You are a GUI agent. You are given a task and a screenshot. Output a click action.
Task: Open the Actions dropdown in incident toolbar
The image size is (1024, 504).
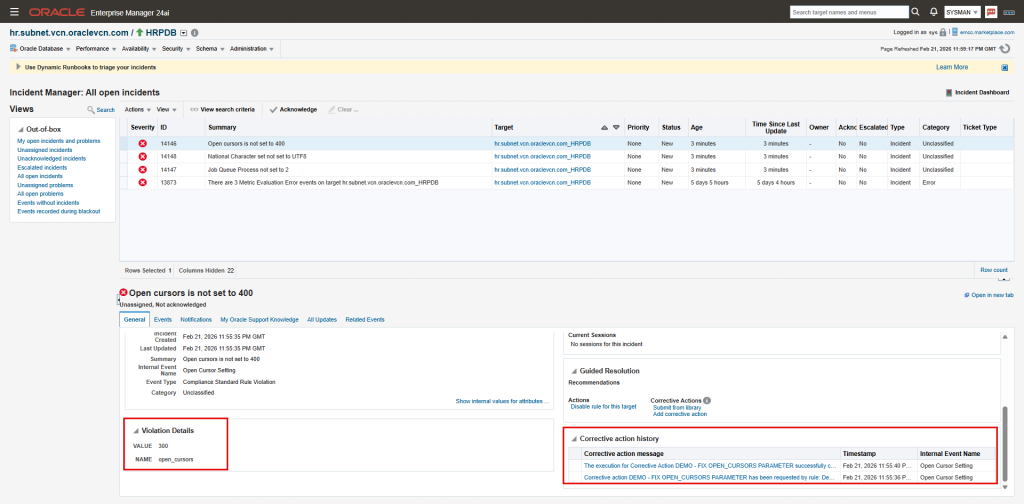pos(138,109)
